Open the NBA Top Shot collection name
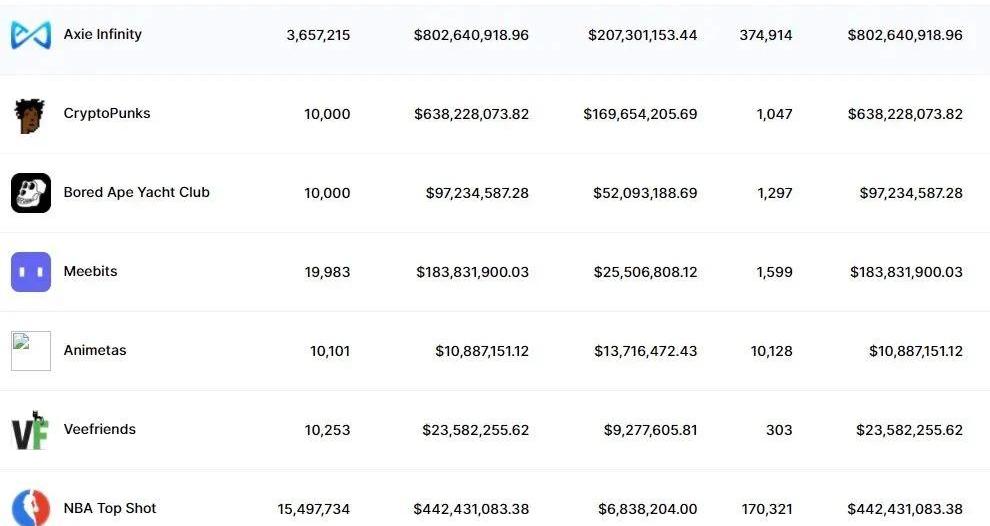990x526 pixels. (110, 508)
